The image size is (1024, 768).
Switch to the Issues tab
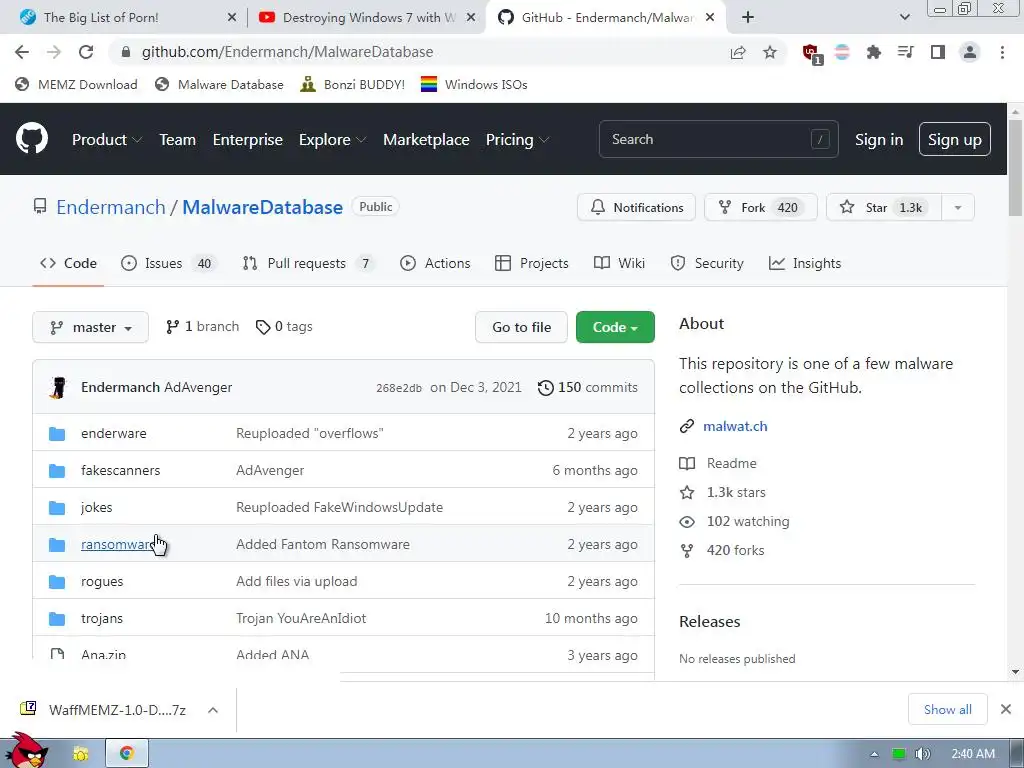(167, 263)
